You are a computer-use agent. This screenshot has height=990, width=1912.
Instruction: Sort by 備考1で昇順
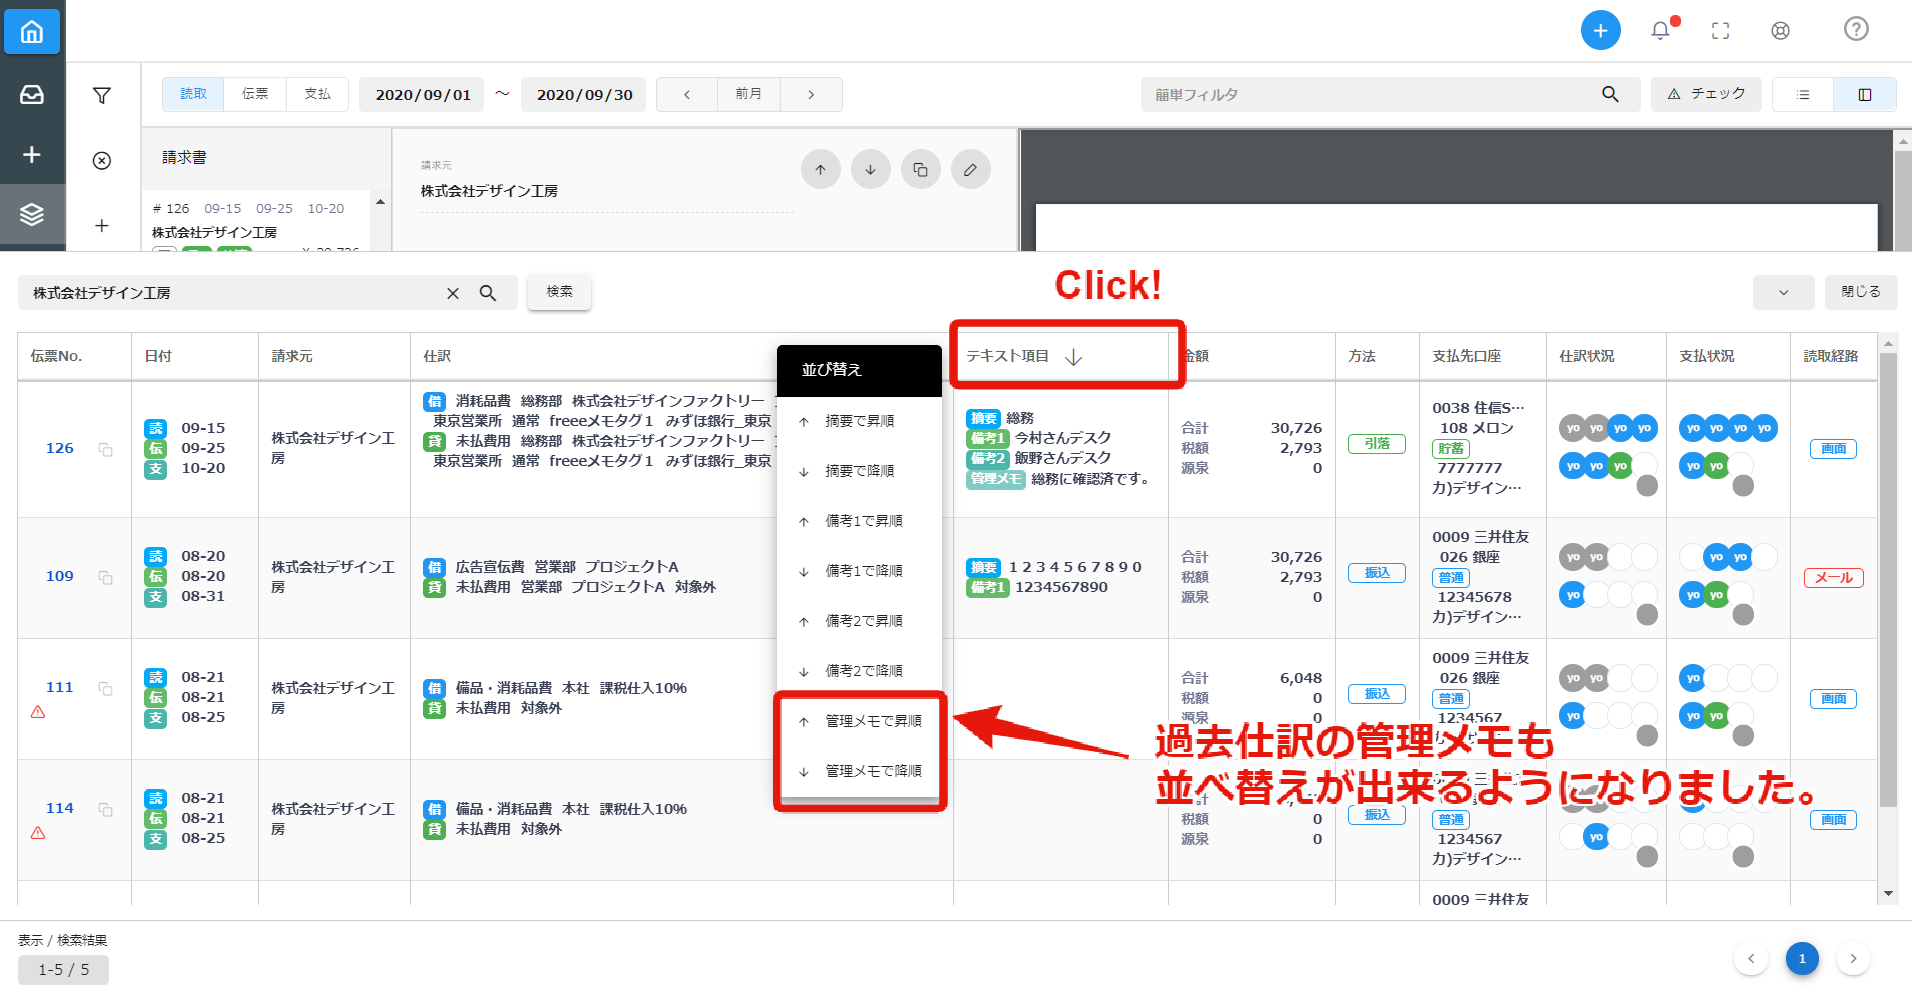pos(859,521)
